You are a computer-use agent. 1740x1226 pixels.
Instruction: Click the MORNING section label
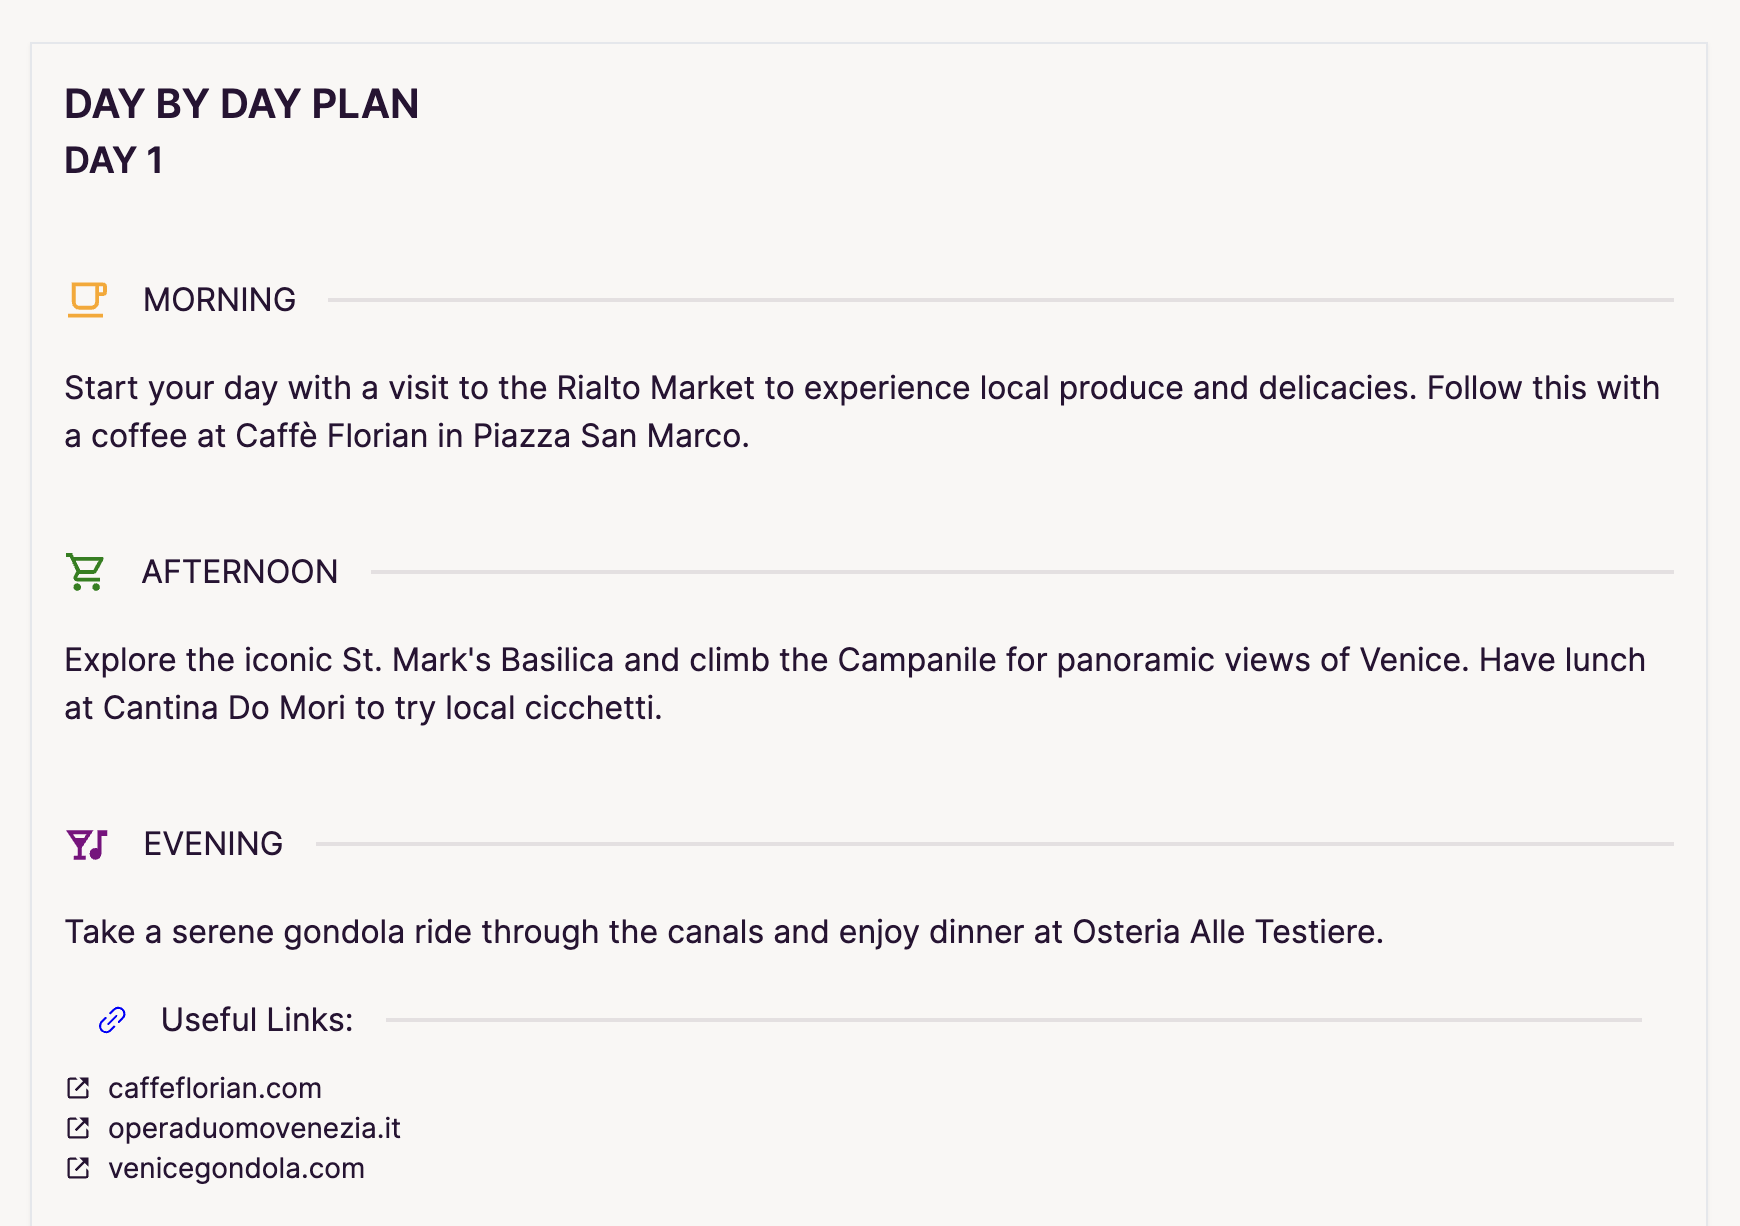tap(219, 299)
